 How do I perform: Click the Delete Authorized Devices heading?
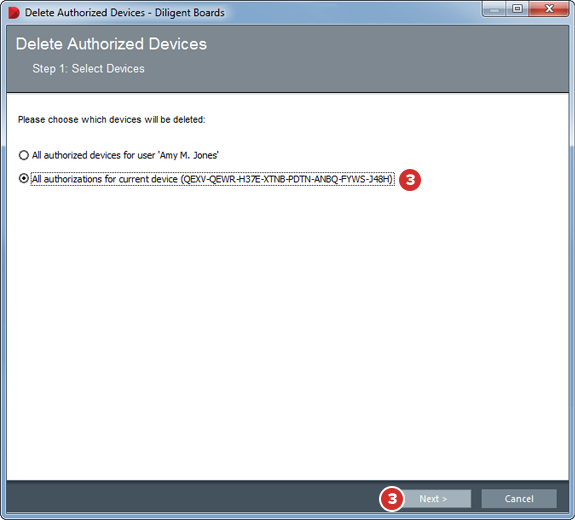click(x=111, y=44)
